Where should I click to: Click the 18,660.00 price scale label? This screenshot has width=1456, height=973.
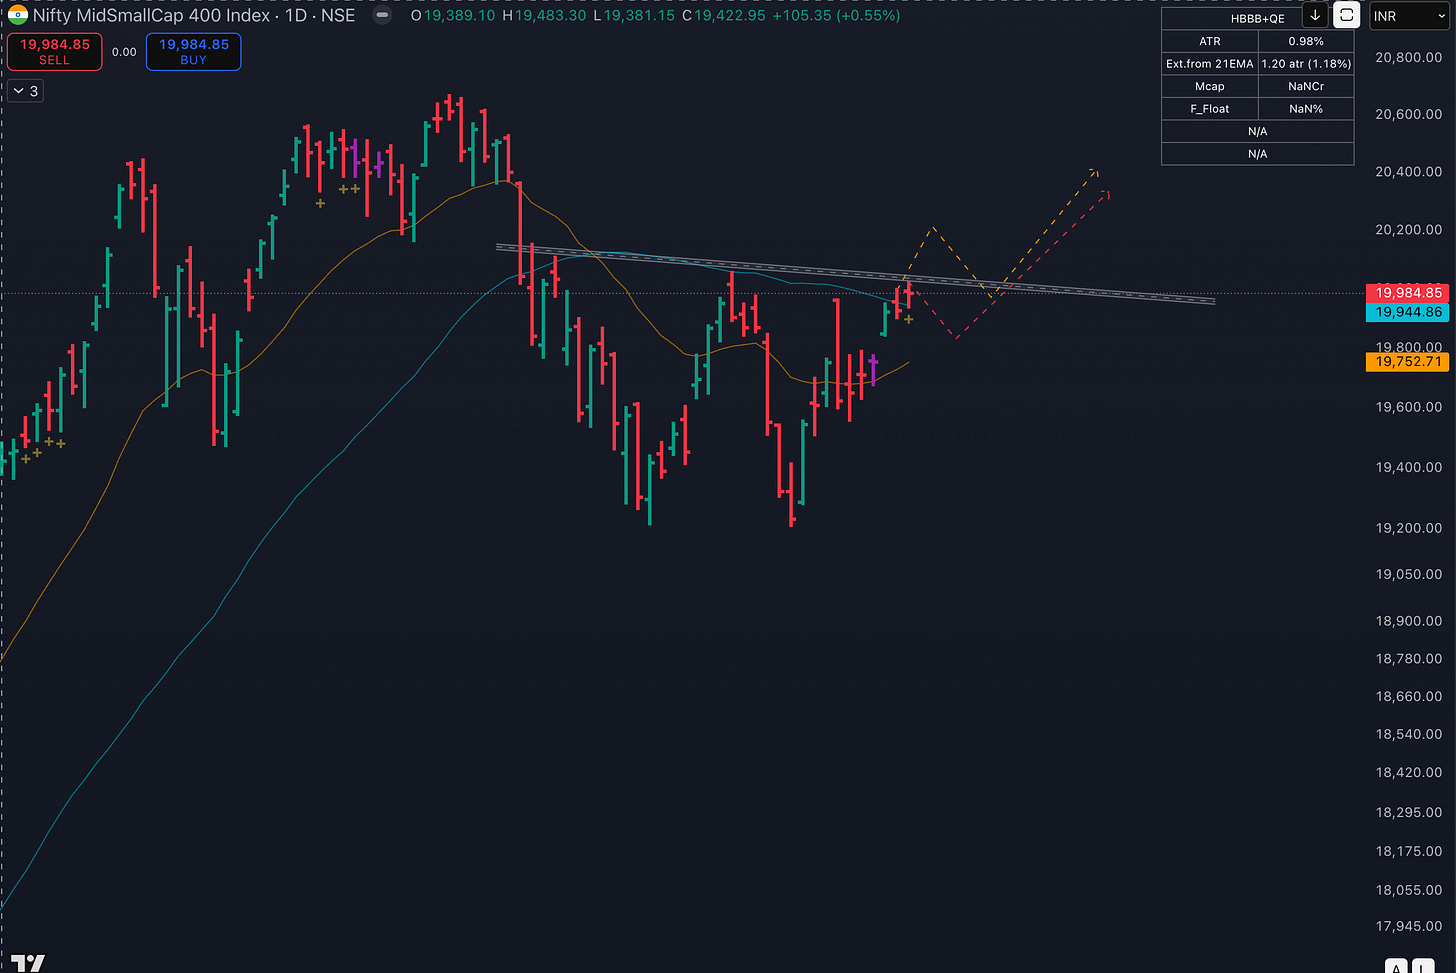(x=1409, y=697)
